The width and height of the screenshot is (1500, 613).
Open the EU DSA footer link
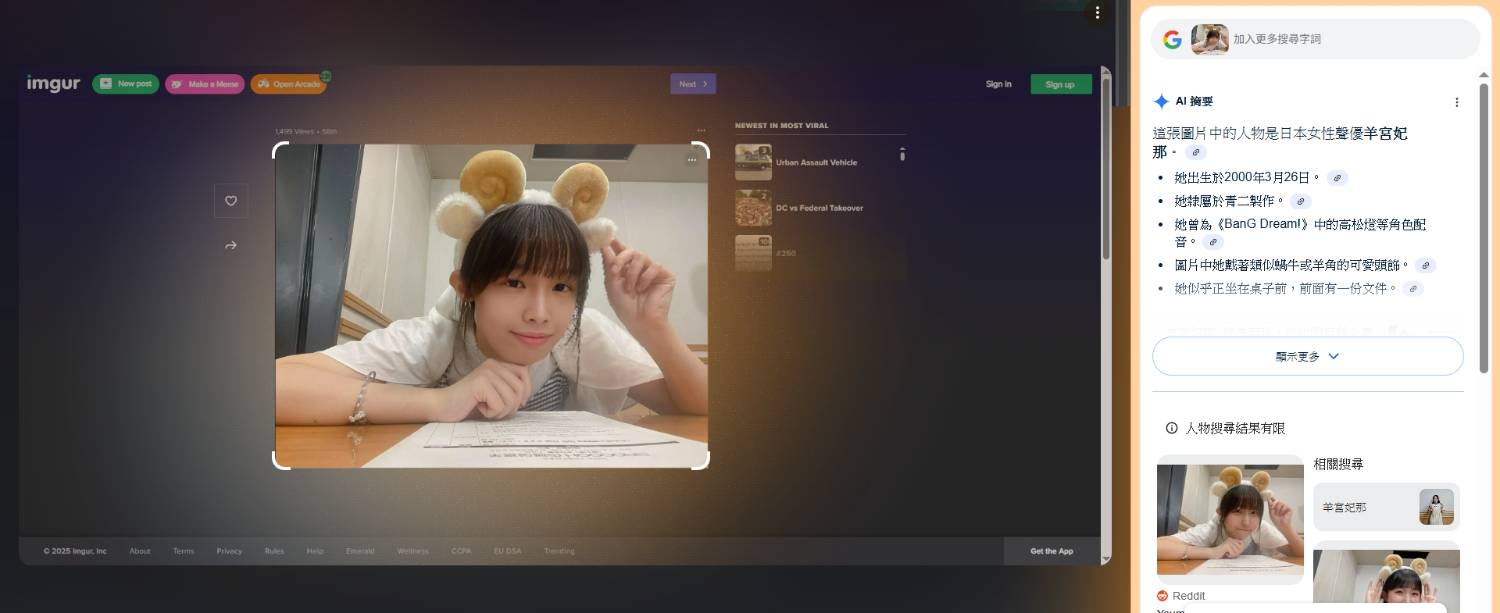point(507,551)
